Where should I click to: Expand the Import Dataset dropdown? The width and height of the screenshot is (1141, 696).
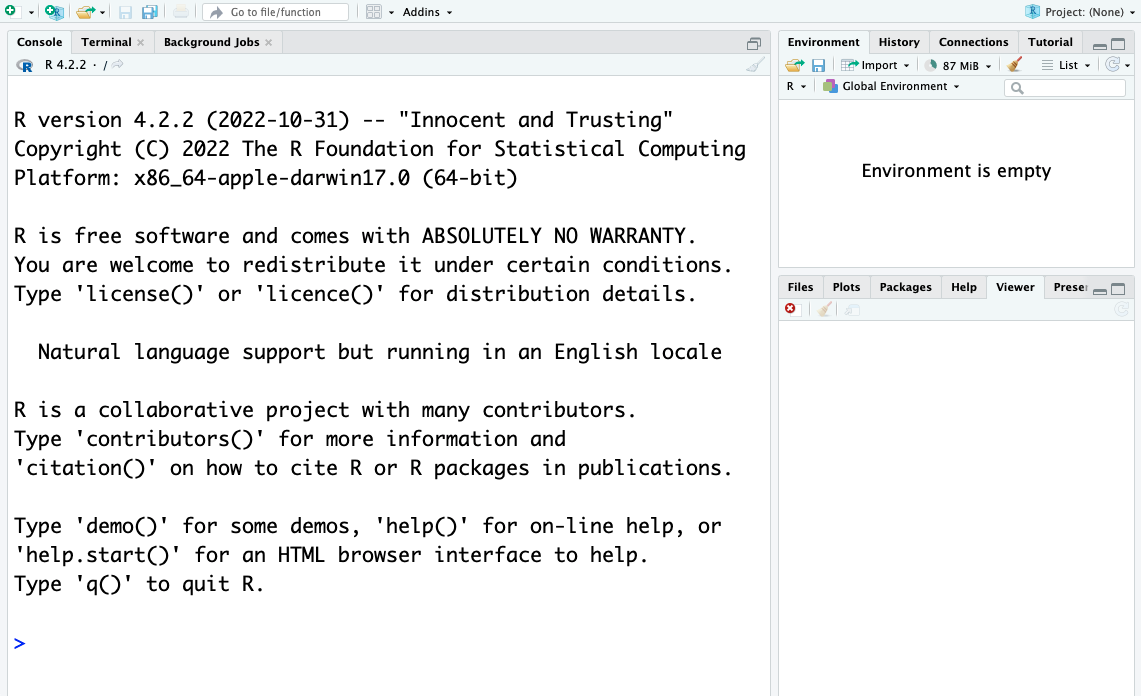click(875, 65)
